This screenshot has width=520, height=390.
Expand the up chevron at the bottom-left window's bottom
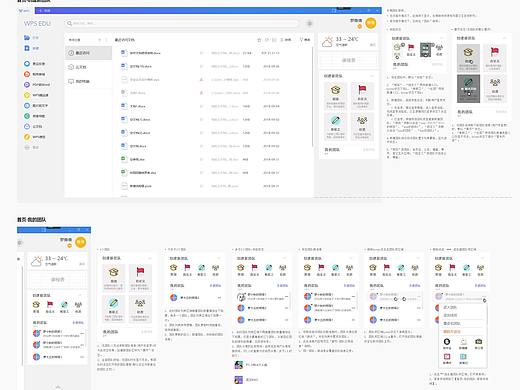pyautogui.click(x=58, y=387)
